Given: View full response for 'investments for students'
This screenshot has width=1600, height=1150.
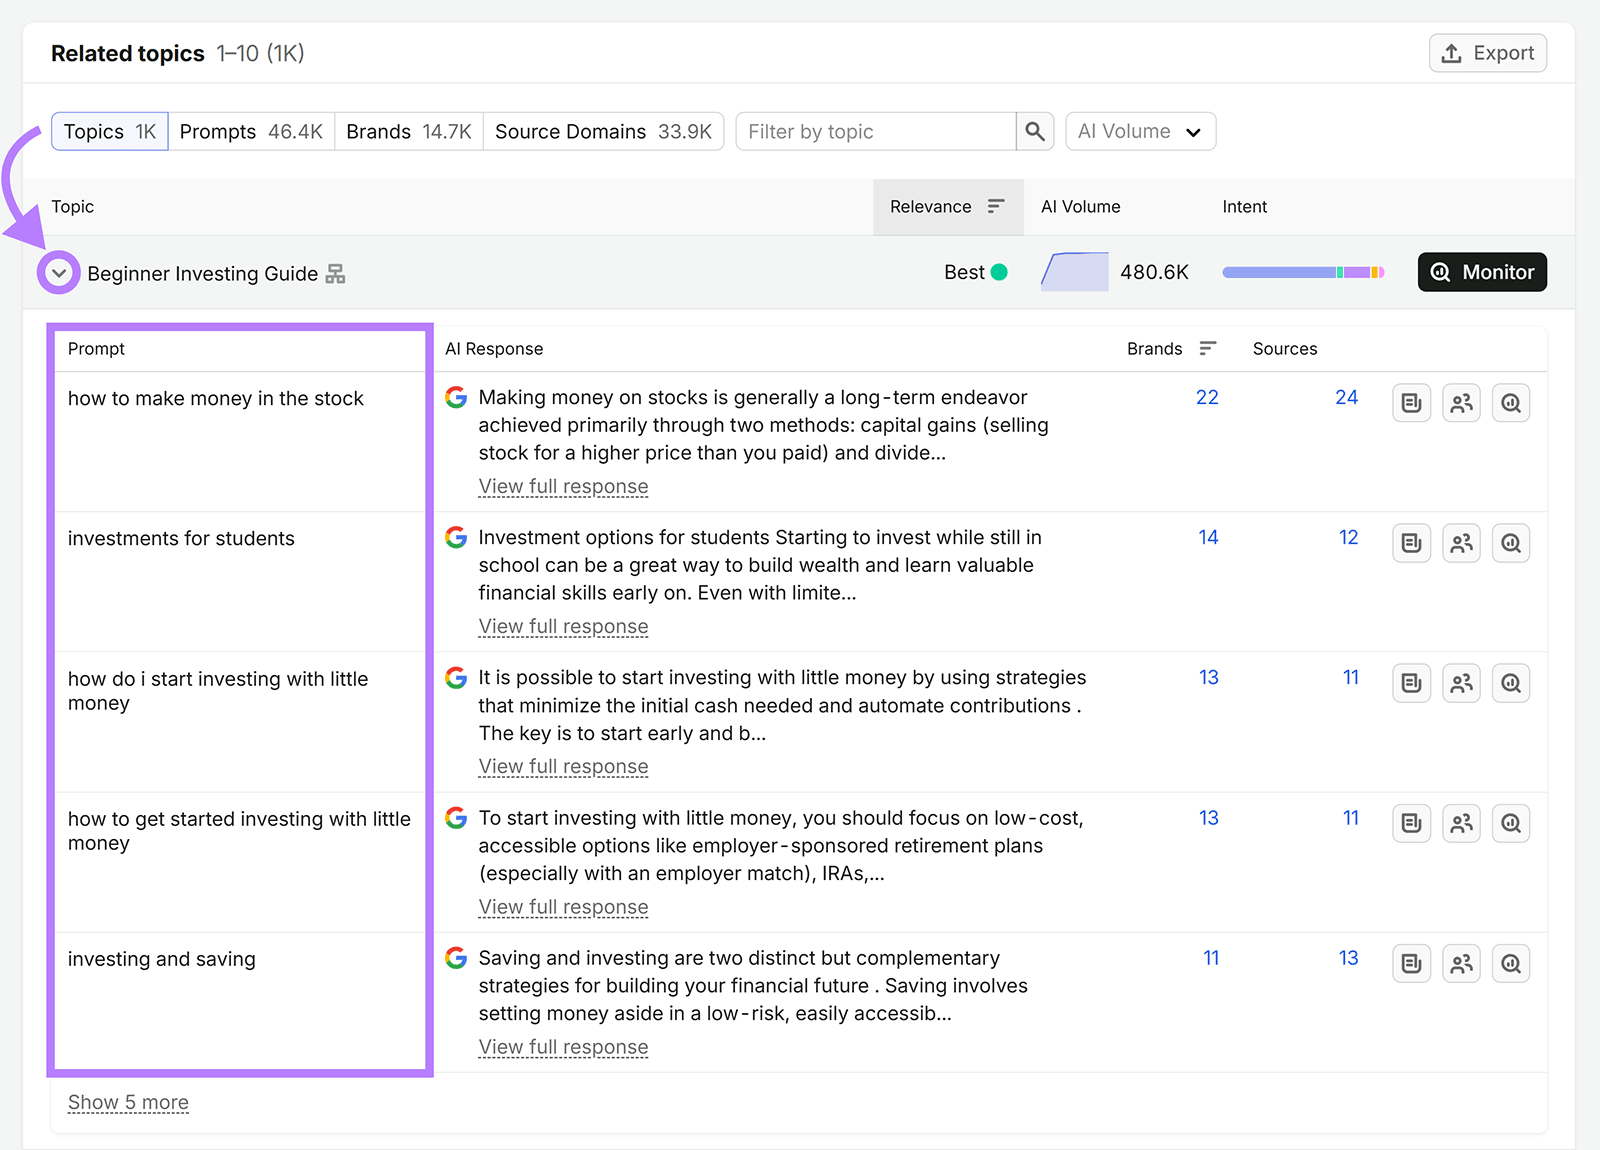Looking at the screenshot, I should click(563, 626).
